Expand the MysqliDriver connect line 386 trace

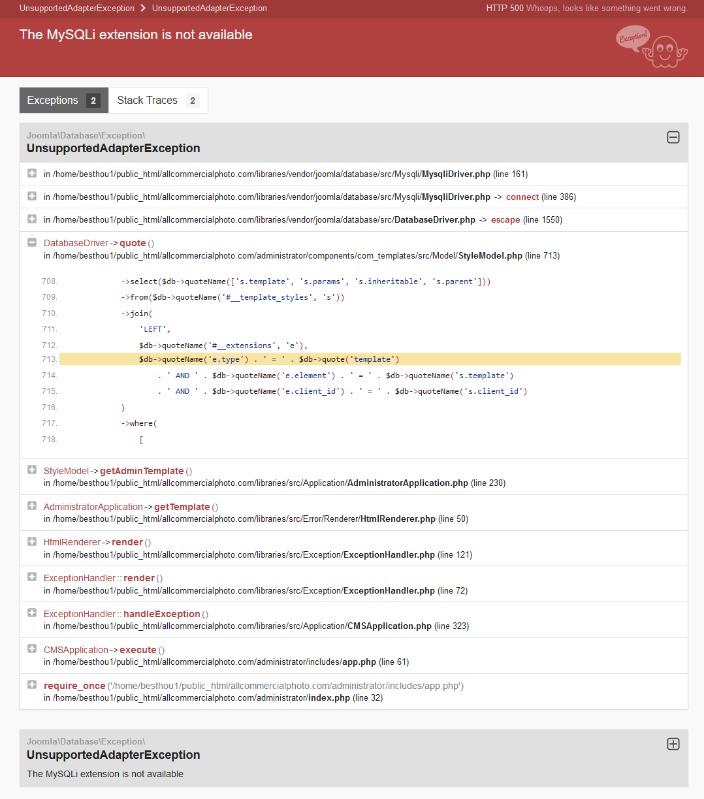click(x=32, y=196)
